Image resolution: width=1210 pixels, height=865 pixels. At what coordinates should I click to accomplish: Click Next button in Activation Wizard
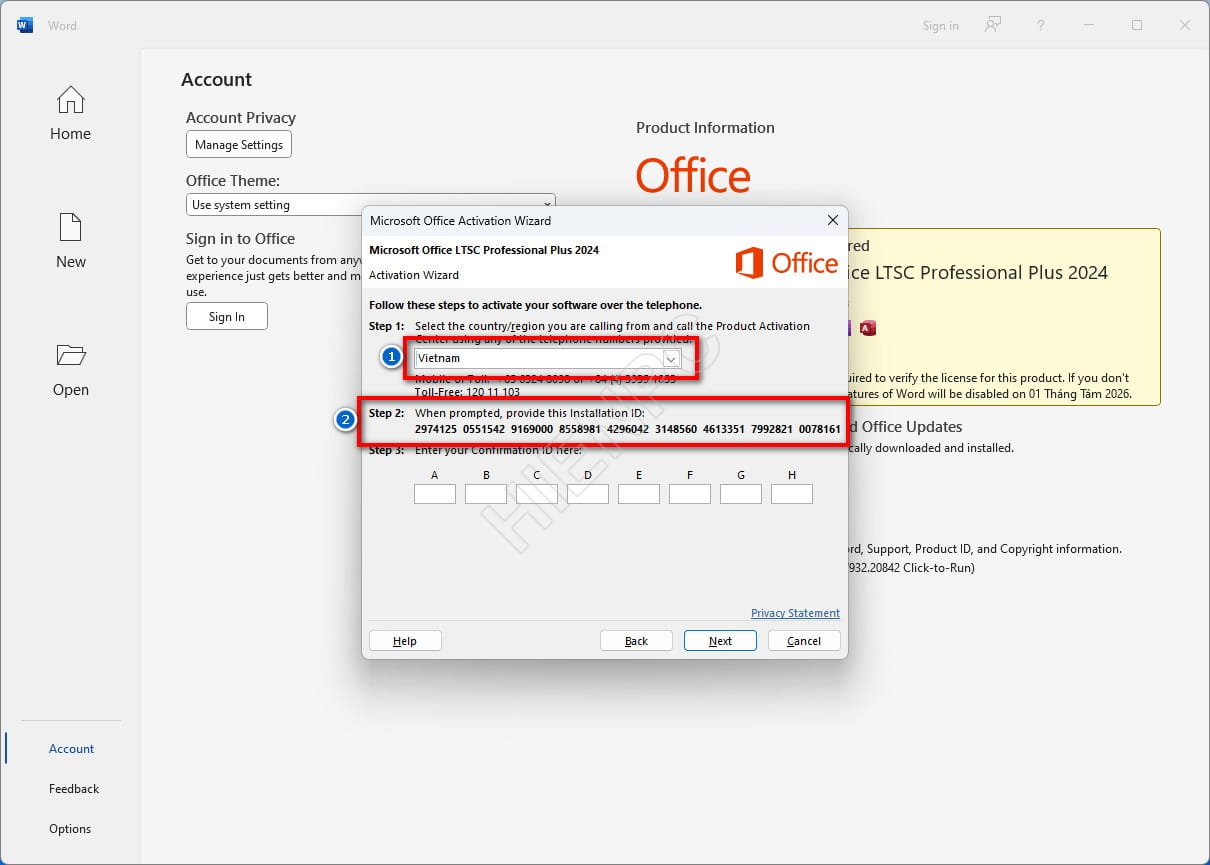pyautogui.click(x=720, y=641)
